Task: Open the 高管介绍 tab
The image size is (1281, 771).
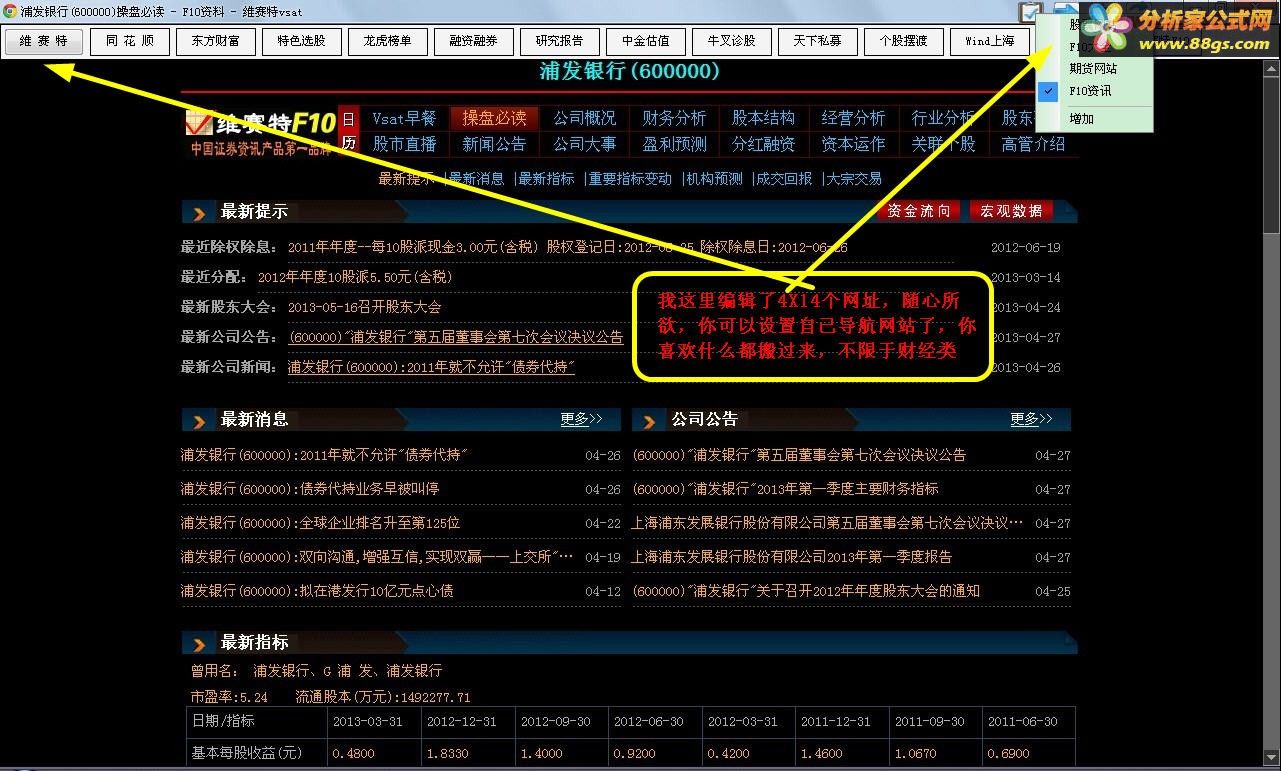Action: [1033, 144]
